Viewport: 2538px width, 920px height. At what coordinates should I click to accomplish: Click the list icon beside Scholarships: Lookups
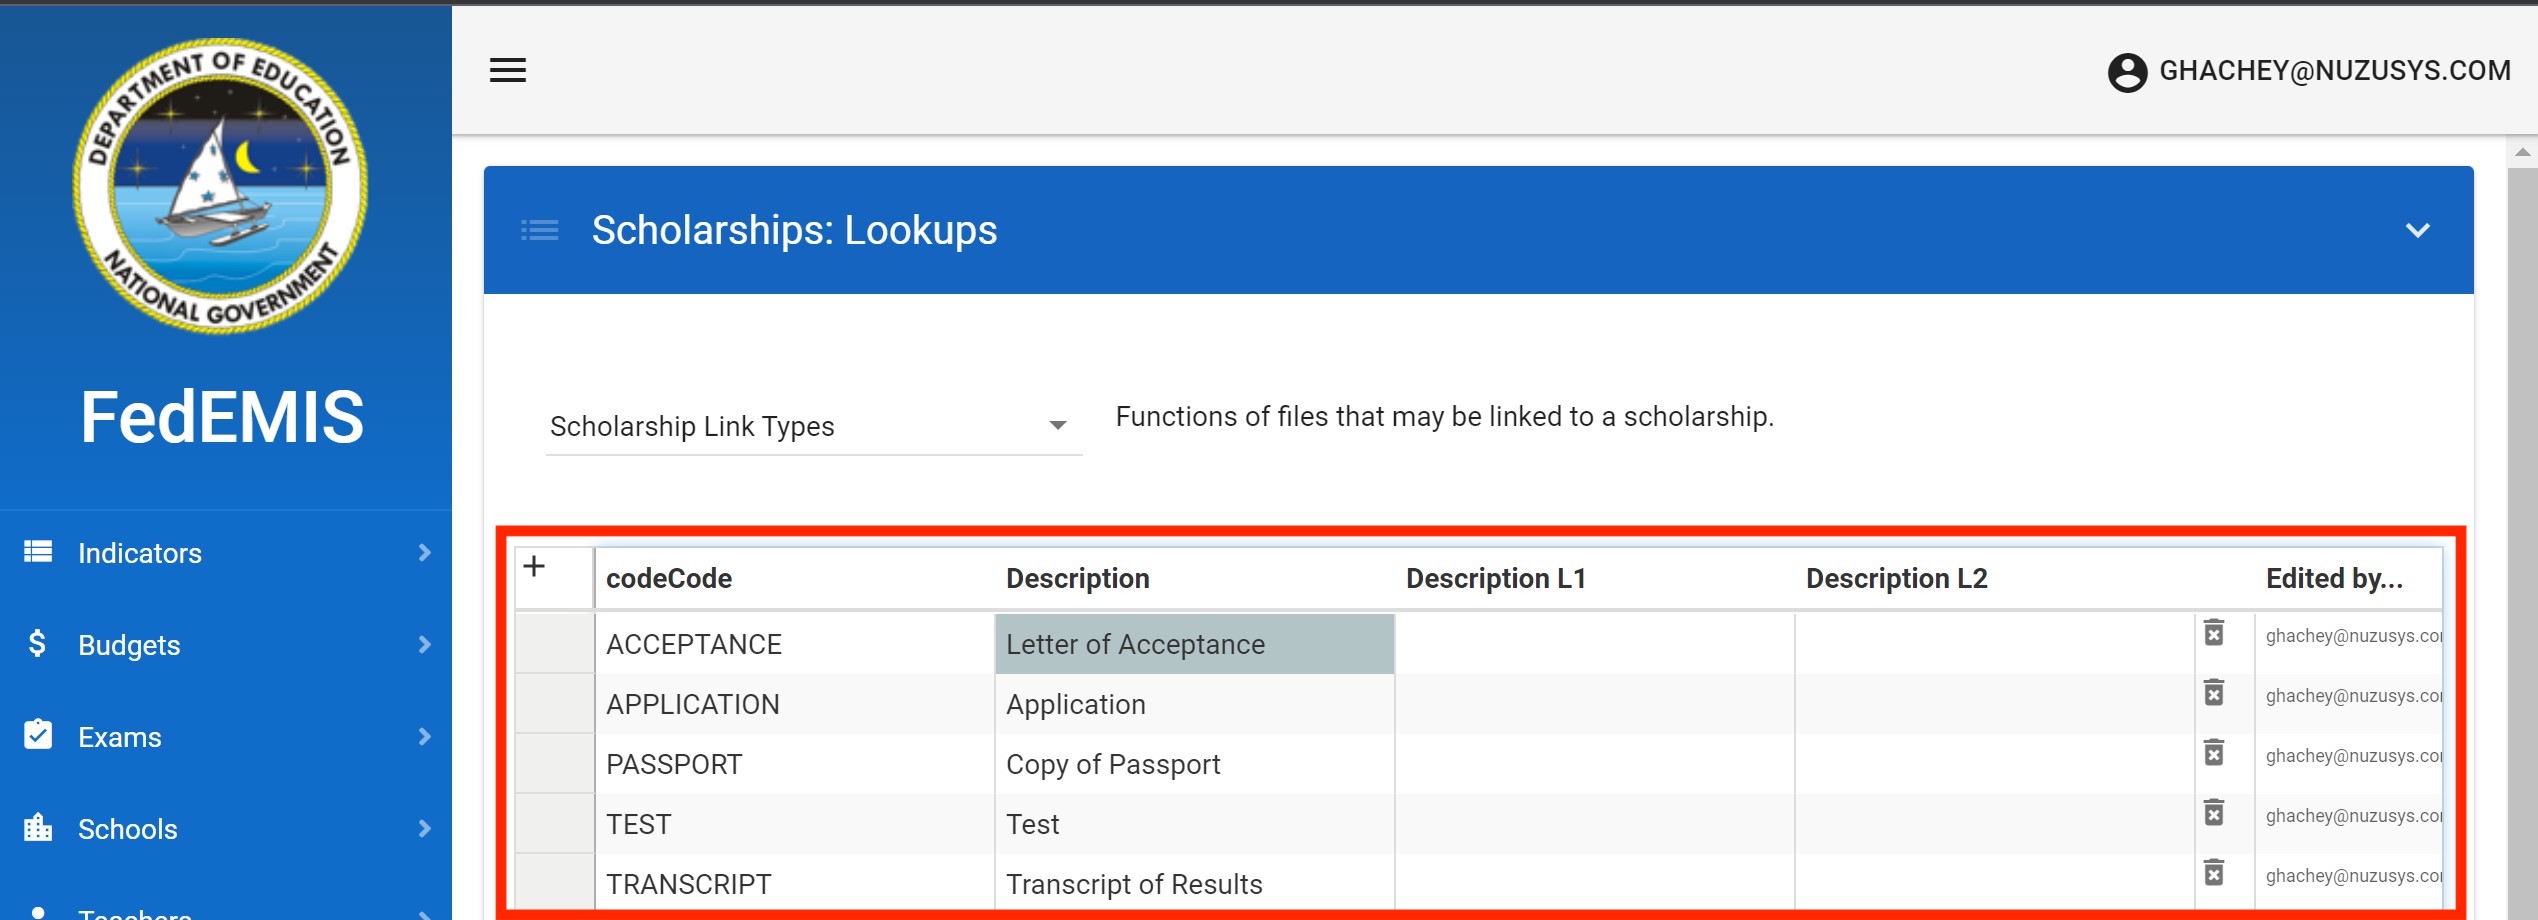point(540,231)
